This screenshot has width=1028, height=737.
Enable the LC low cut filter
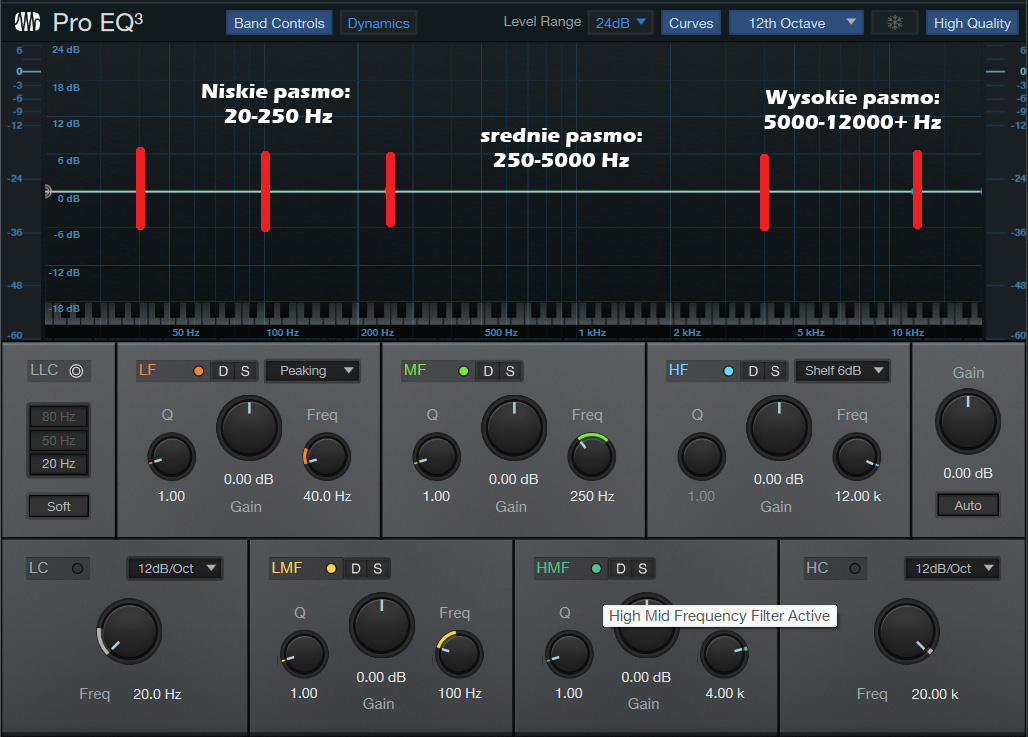[76, 569]
